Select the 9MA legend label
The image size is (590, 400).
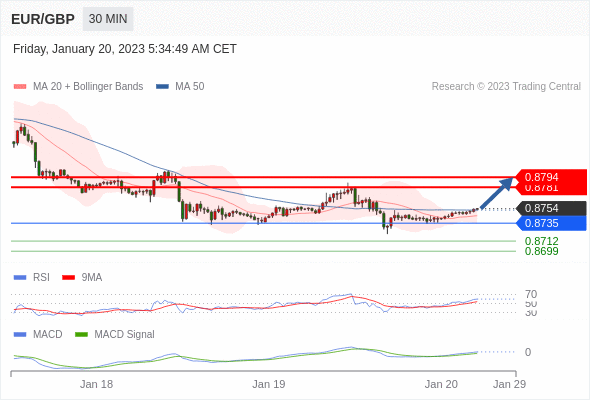92,278
